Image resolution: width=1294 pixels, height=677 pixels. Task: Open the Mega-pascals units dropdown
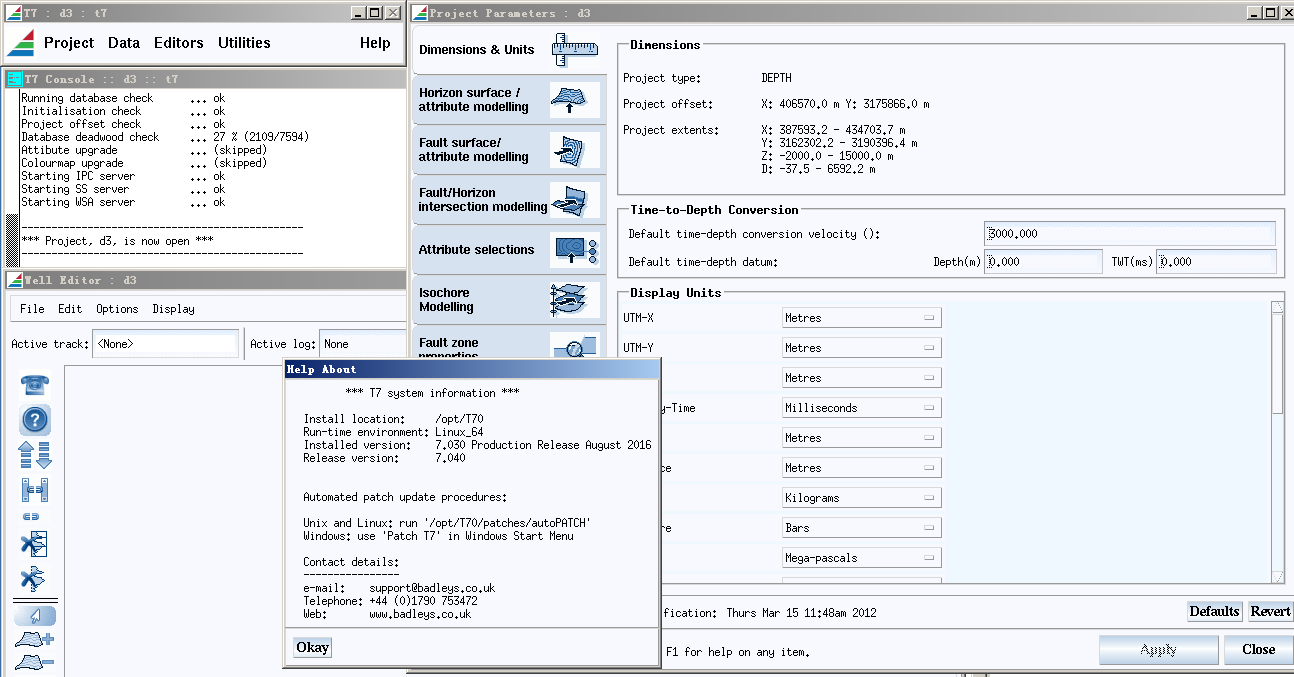coord(861,558)
